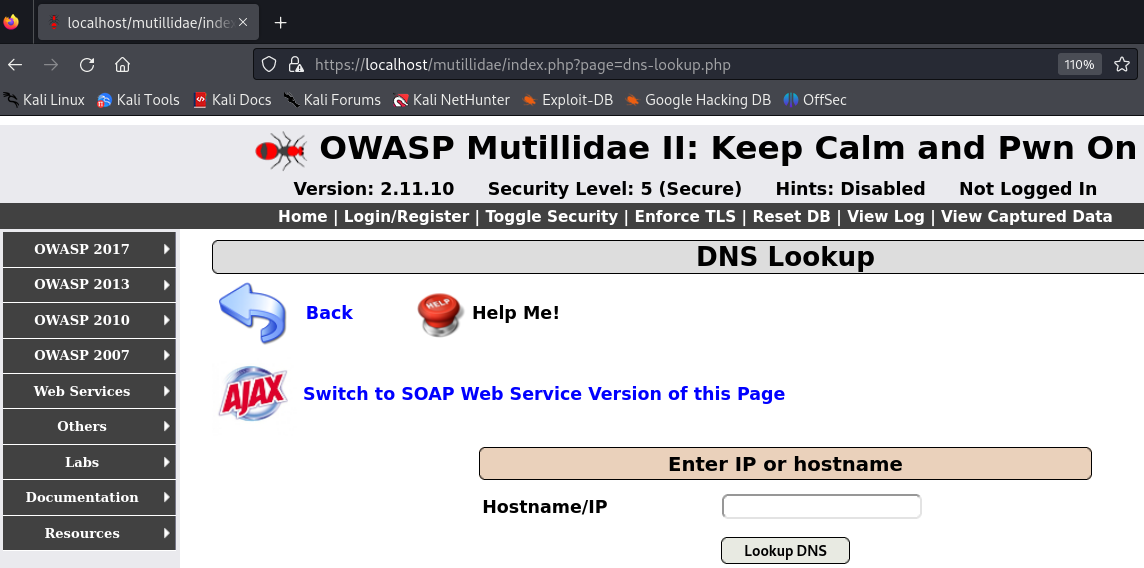Click the browser reload icon
This screenshot has width=1144, height=568.
pos(87,65)
